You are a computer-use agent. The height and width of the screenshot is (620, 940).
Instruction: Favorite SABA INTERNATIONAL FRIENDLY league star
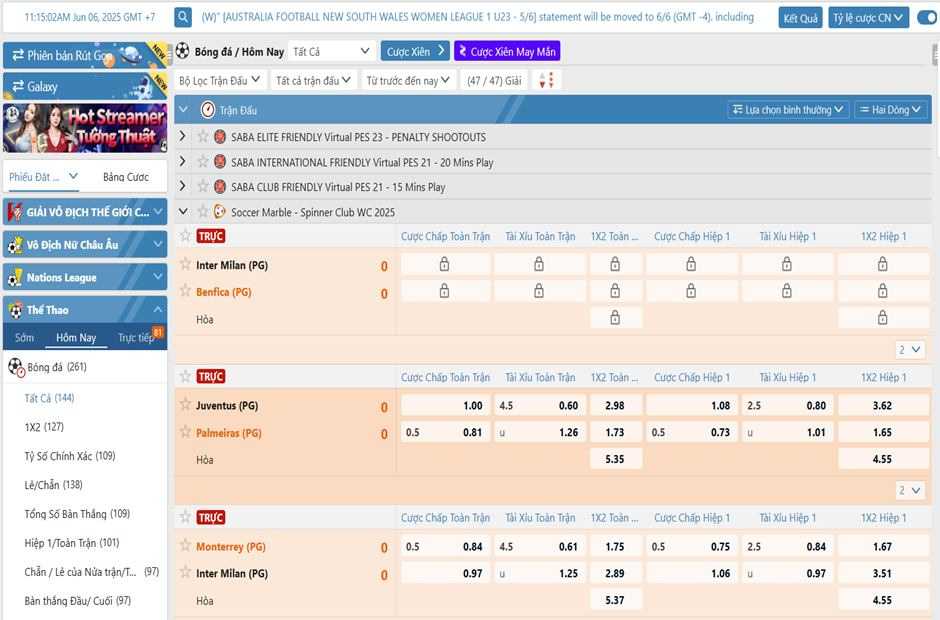coord(203,162)
